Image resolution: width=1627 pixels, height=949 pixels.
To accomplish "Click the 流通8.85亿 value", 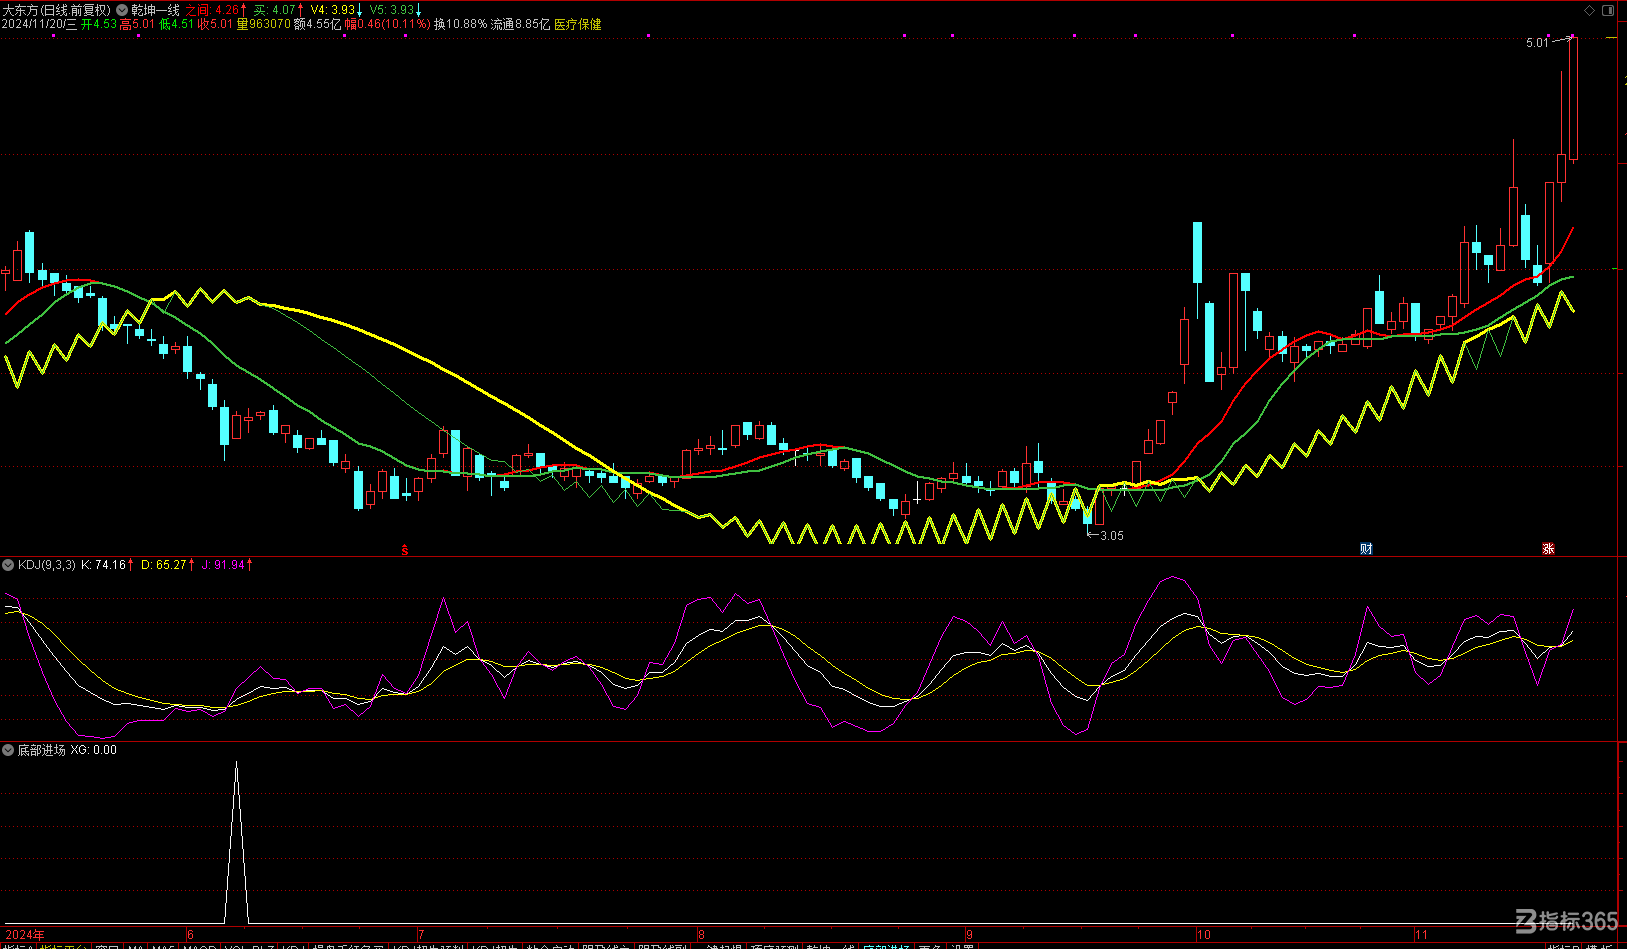I will [x=520, y=24].
